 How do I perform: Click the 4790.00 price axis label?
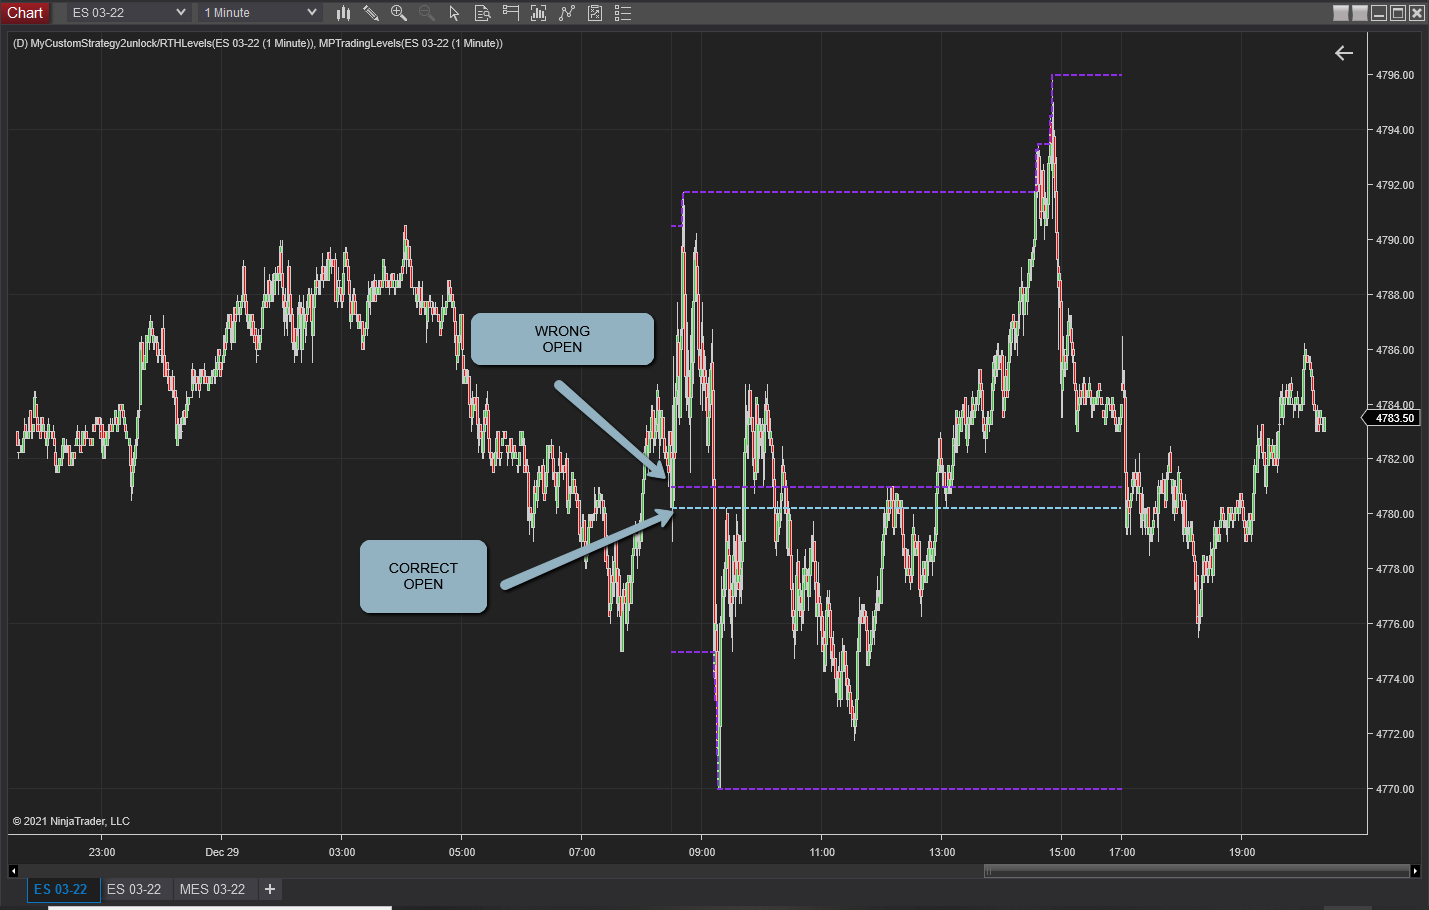(1395, 240)
